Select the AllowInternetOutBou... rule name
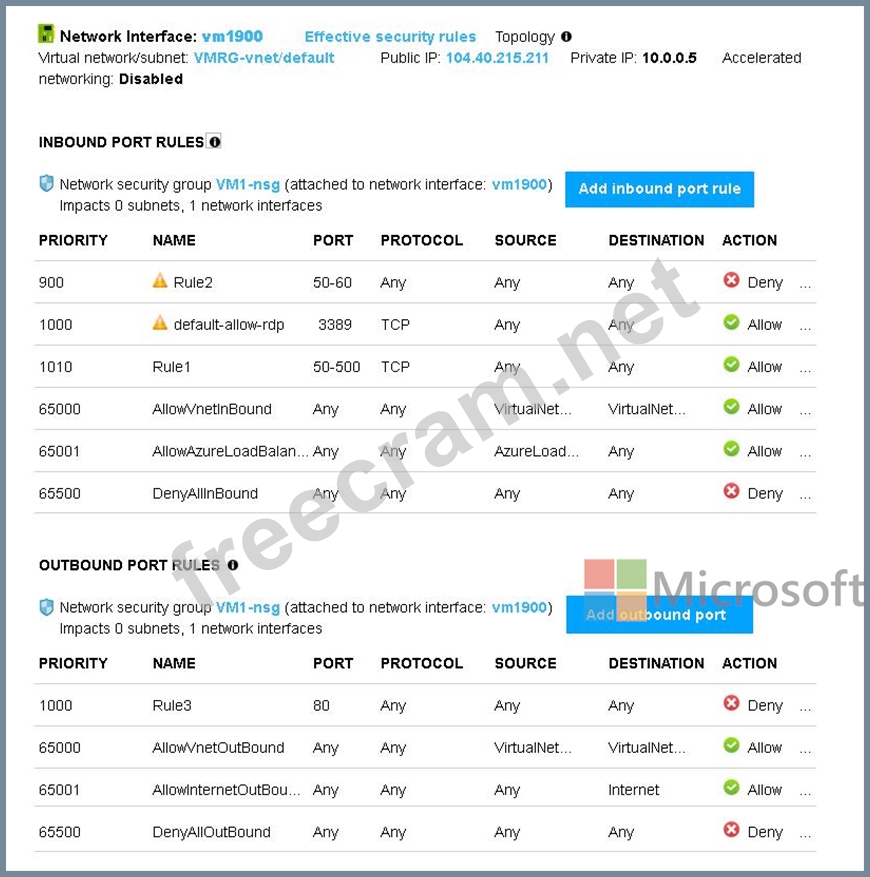 click(227, 790)
